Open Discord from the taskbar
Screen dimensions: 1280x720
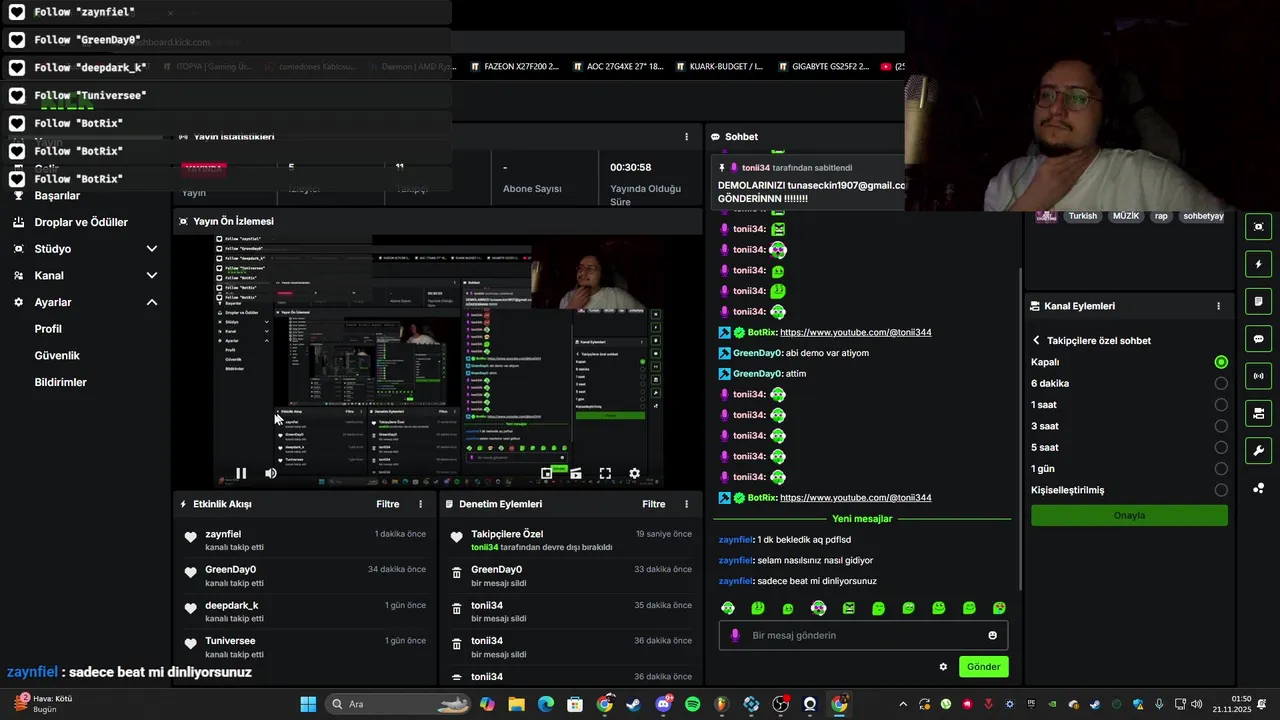click(663, 704)
